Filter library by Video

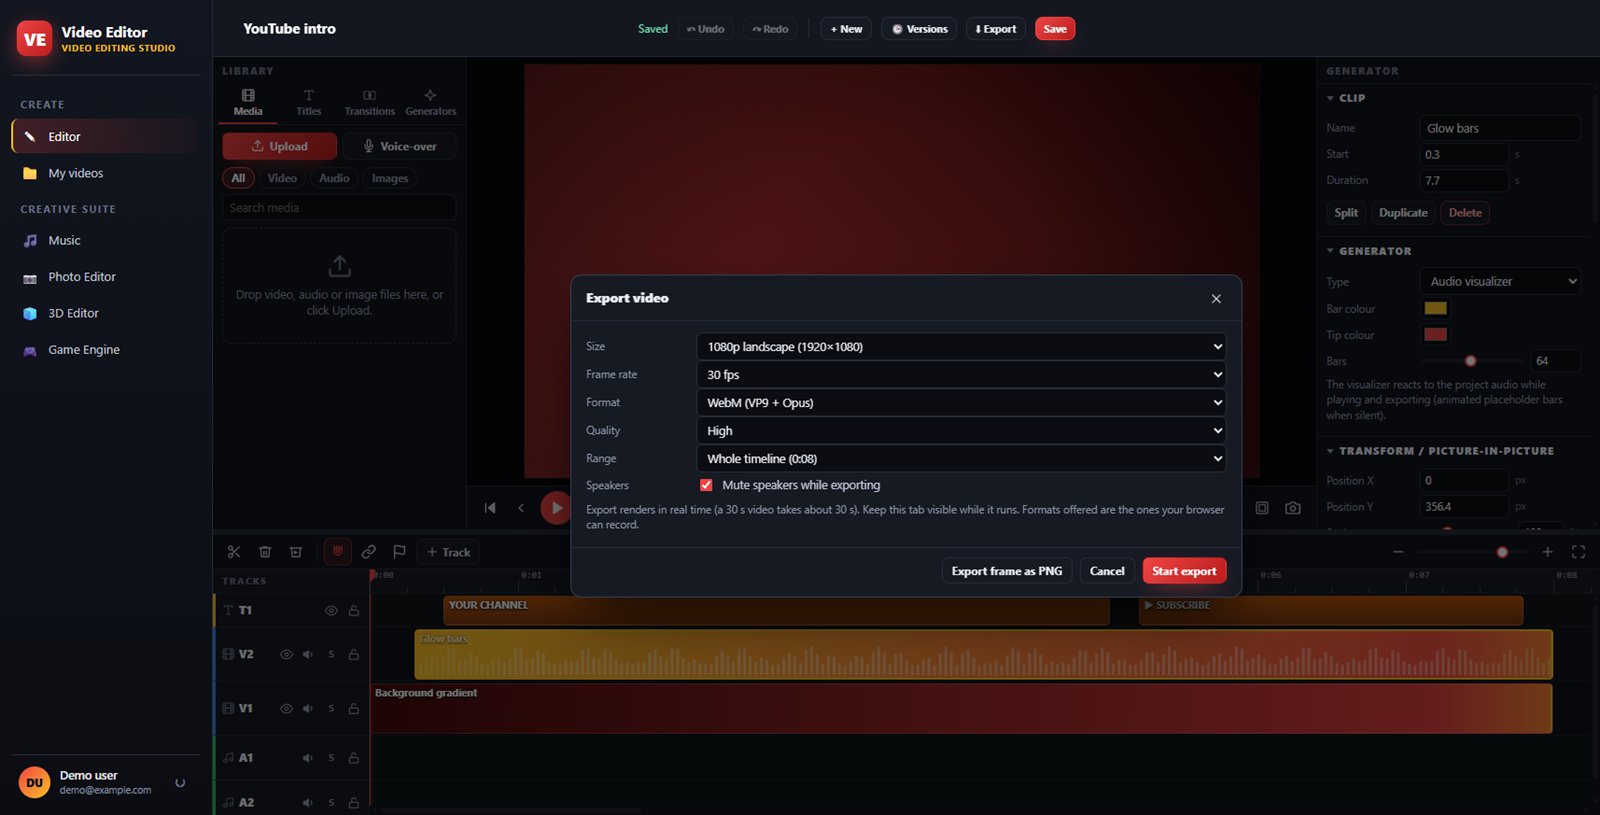pos(282,178)
